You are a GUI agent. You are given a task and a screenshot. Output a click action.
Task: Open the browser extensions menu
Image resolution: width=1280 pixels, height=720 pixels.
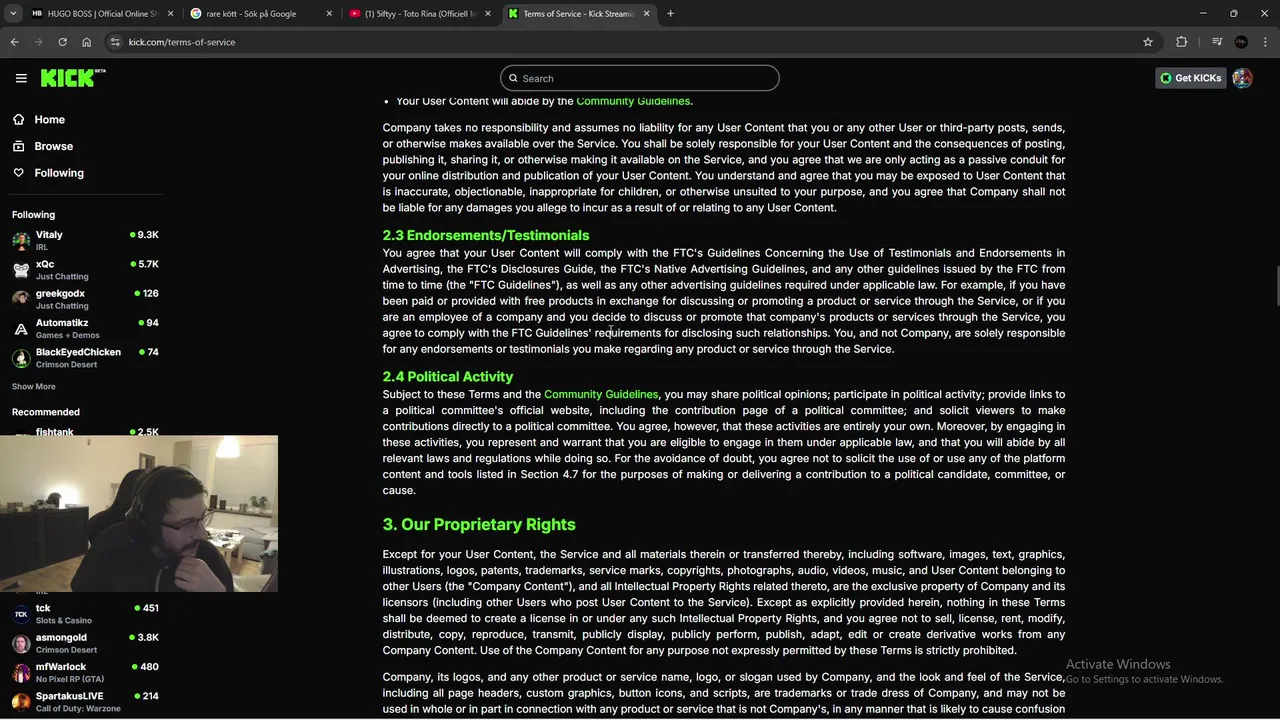pos(1182,42)
